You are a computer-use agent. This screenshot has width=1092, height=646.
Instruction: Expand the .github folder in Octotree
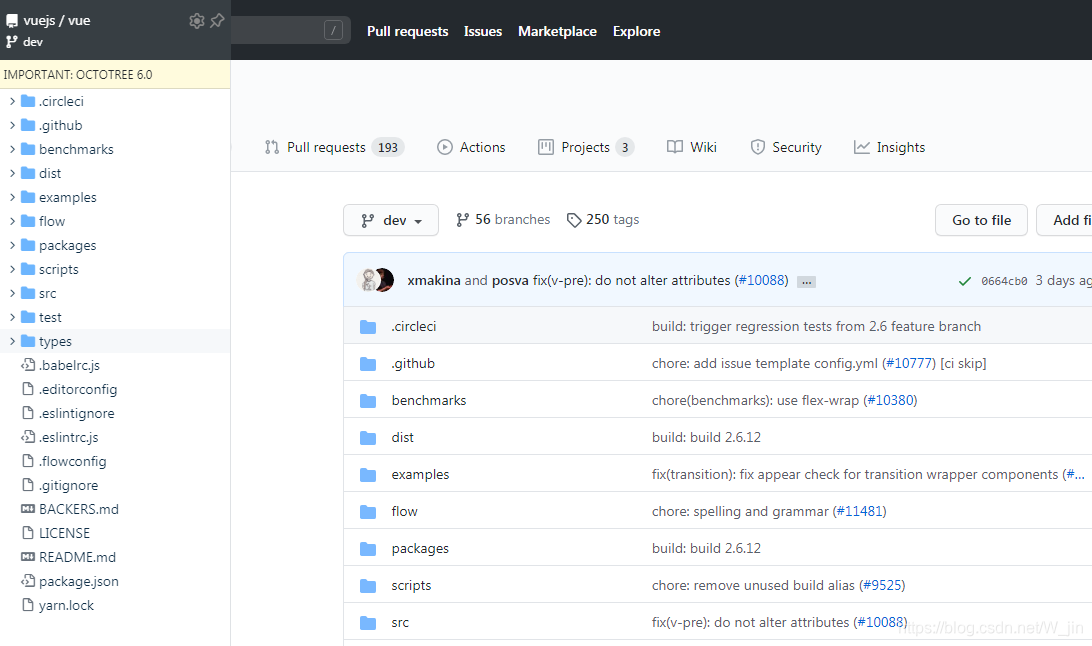click(12, 125)
